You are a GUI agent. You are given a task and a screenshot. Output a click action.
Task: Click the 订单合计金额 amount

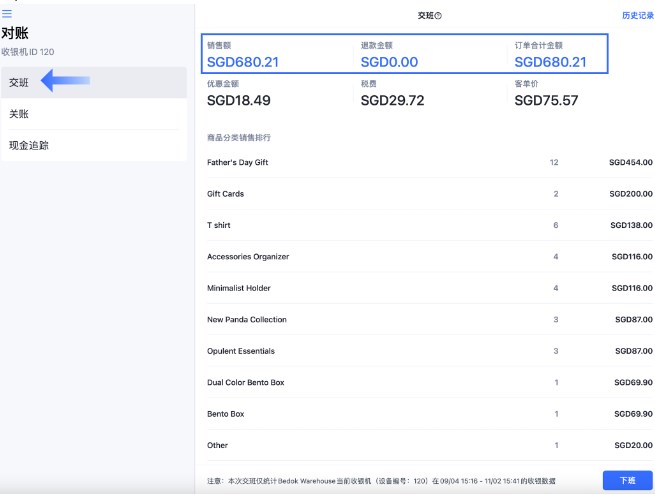click(550, 62)
